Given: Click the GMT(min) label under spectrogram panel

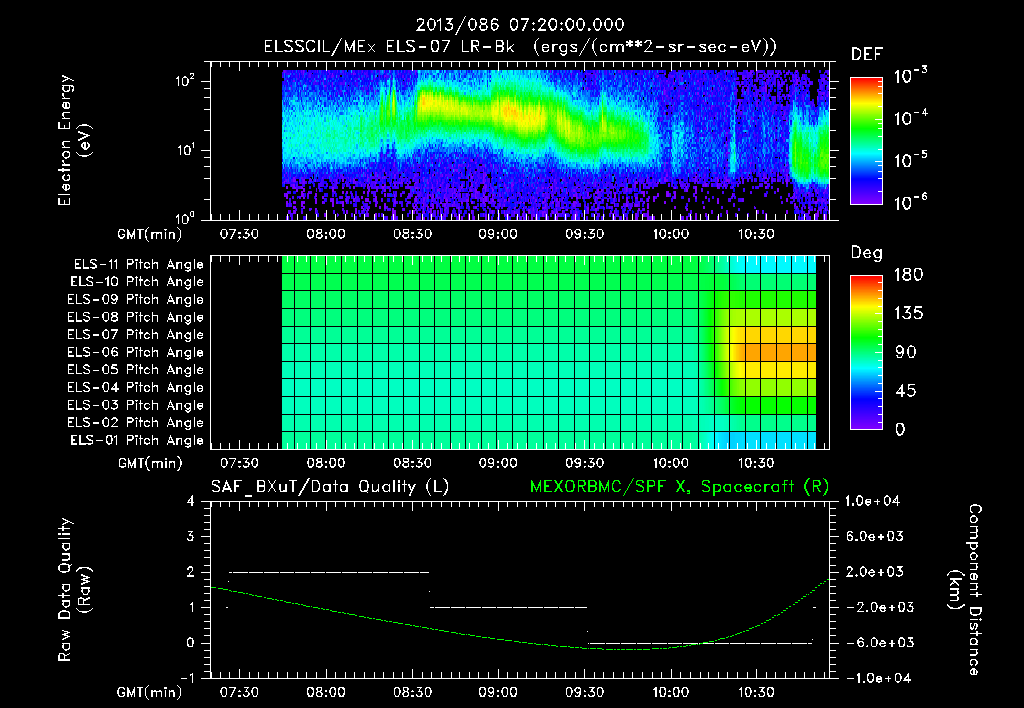Looking at the screenshot, I should tap(150, 234).
